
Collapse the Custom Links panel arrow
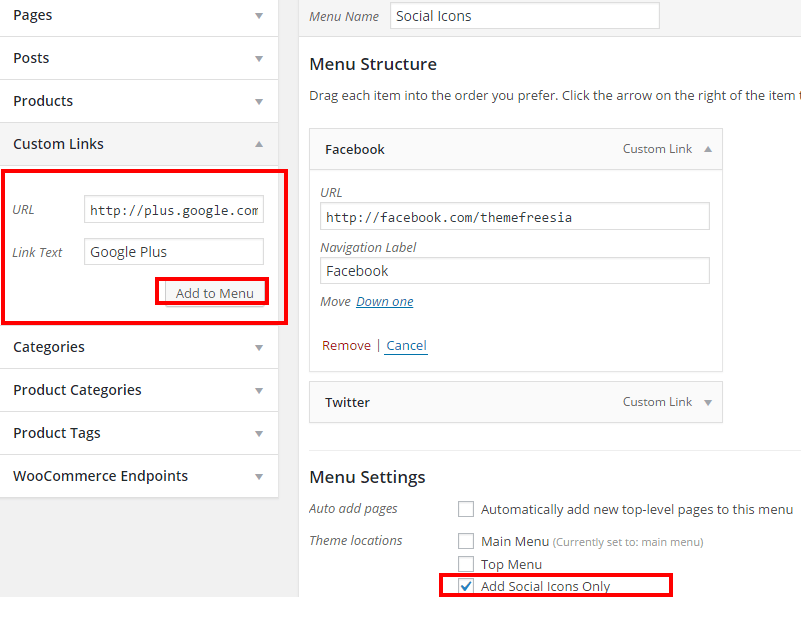(x=259, y=144)
